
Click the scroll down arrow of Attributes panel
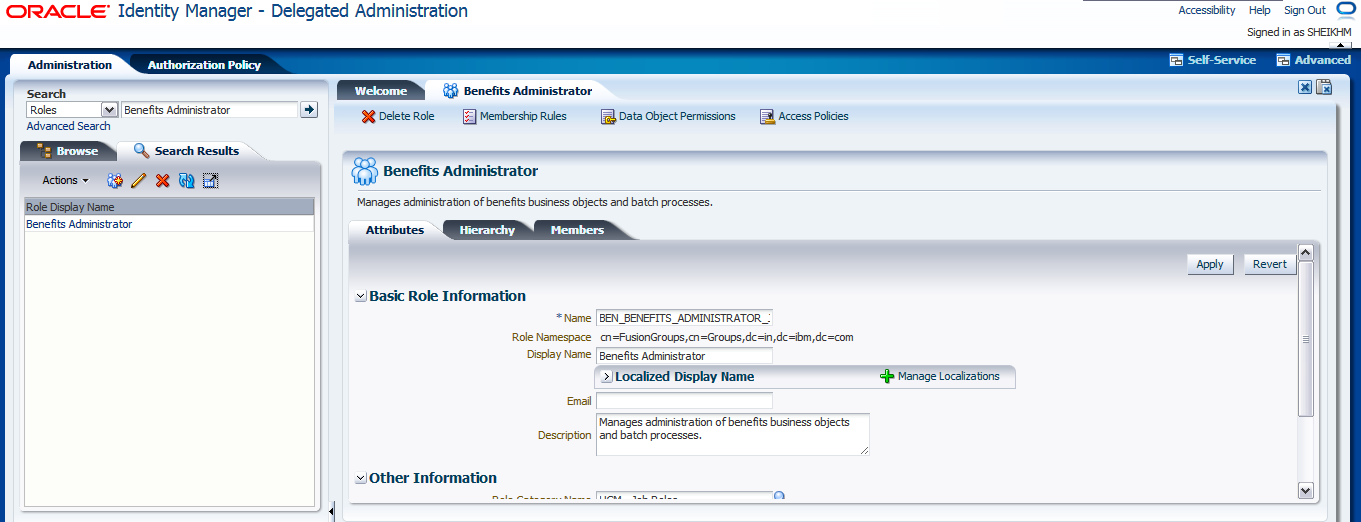tap(1305, 490)
